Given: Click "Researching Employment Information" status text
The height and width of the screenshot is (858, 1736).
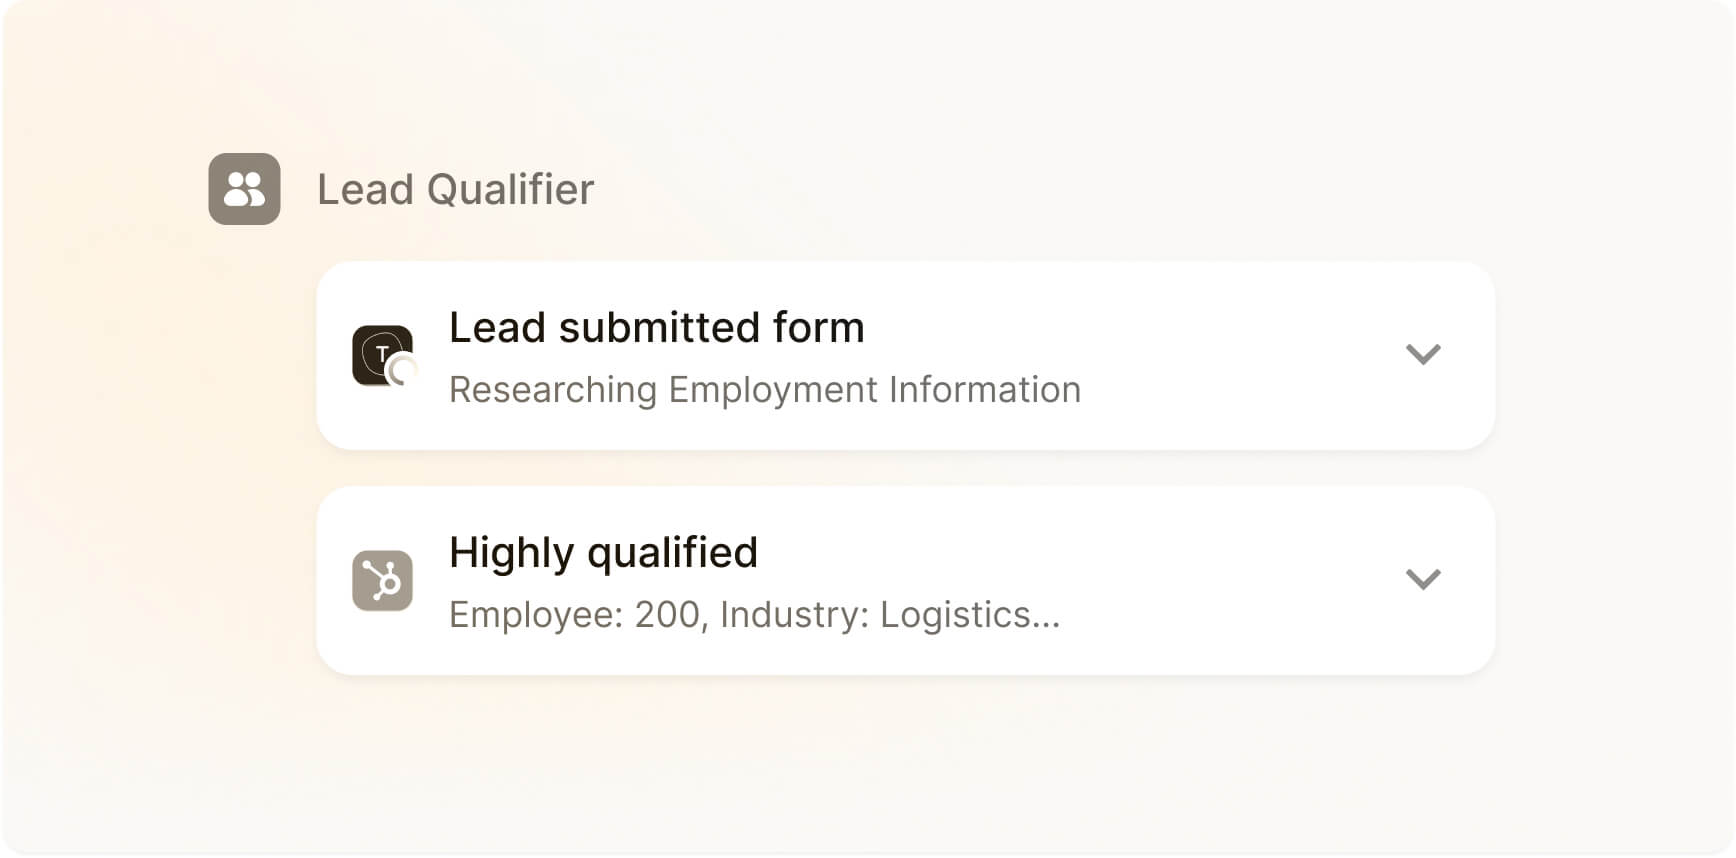Looking at the screenshot, I should [x=764, y=390].
